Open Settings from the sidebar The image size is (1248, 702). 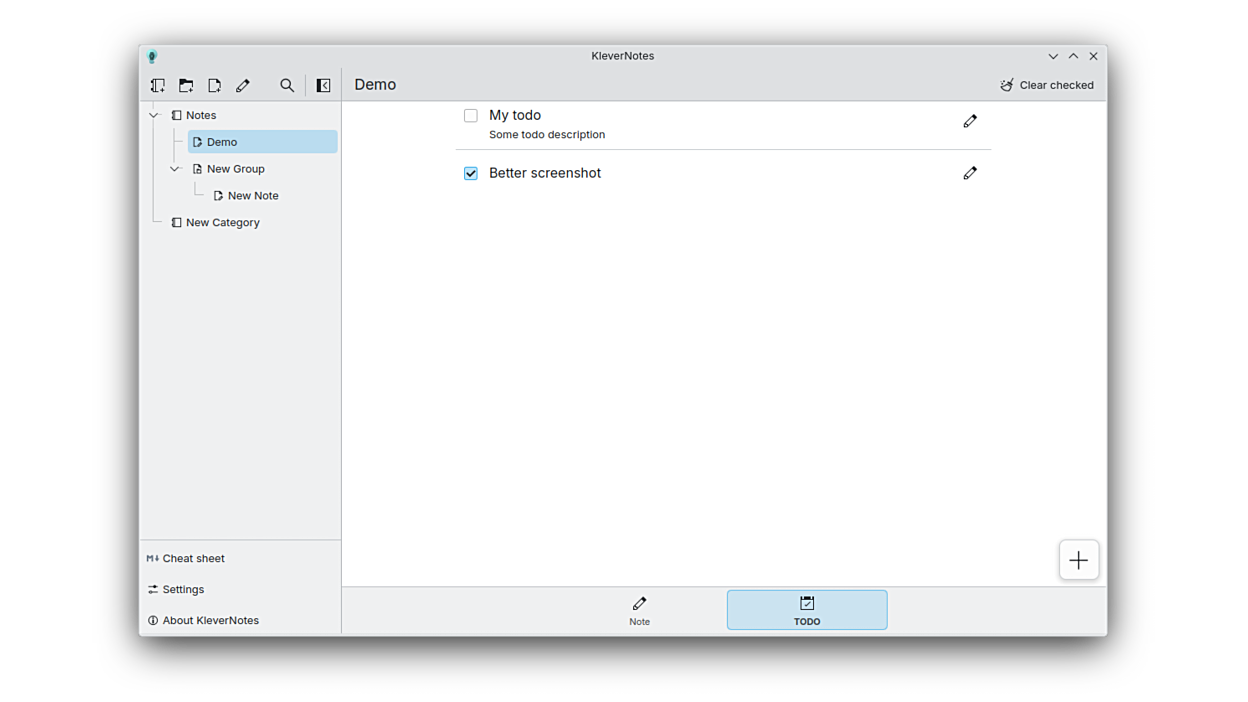183,589
